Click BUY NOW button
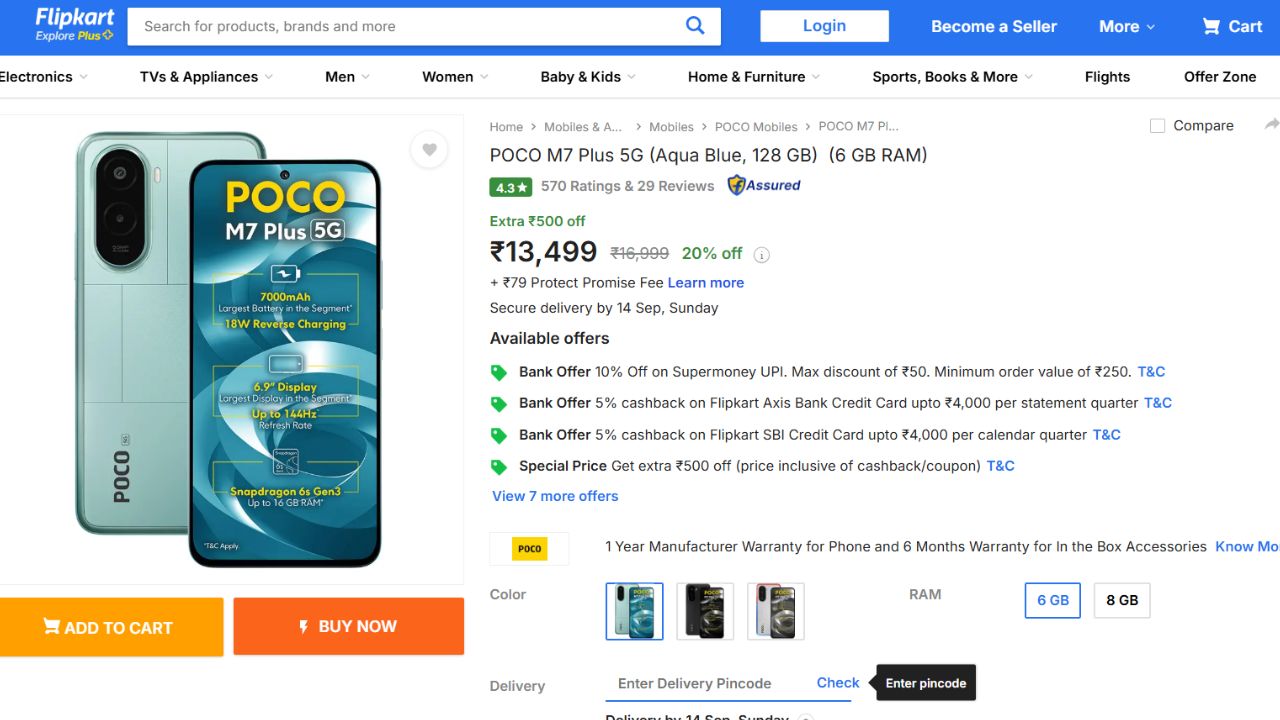 coord(349,626)
